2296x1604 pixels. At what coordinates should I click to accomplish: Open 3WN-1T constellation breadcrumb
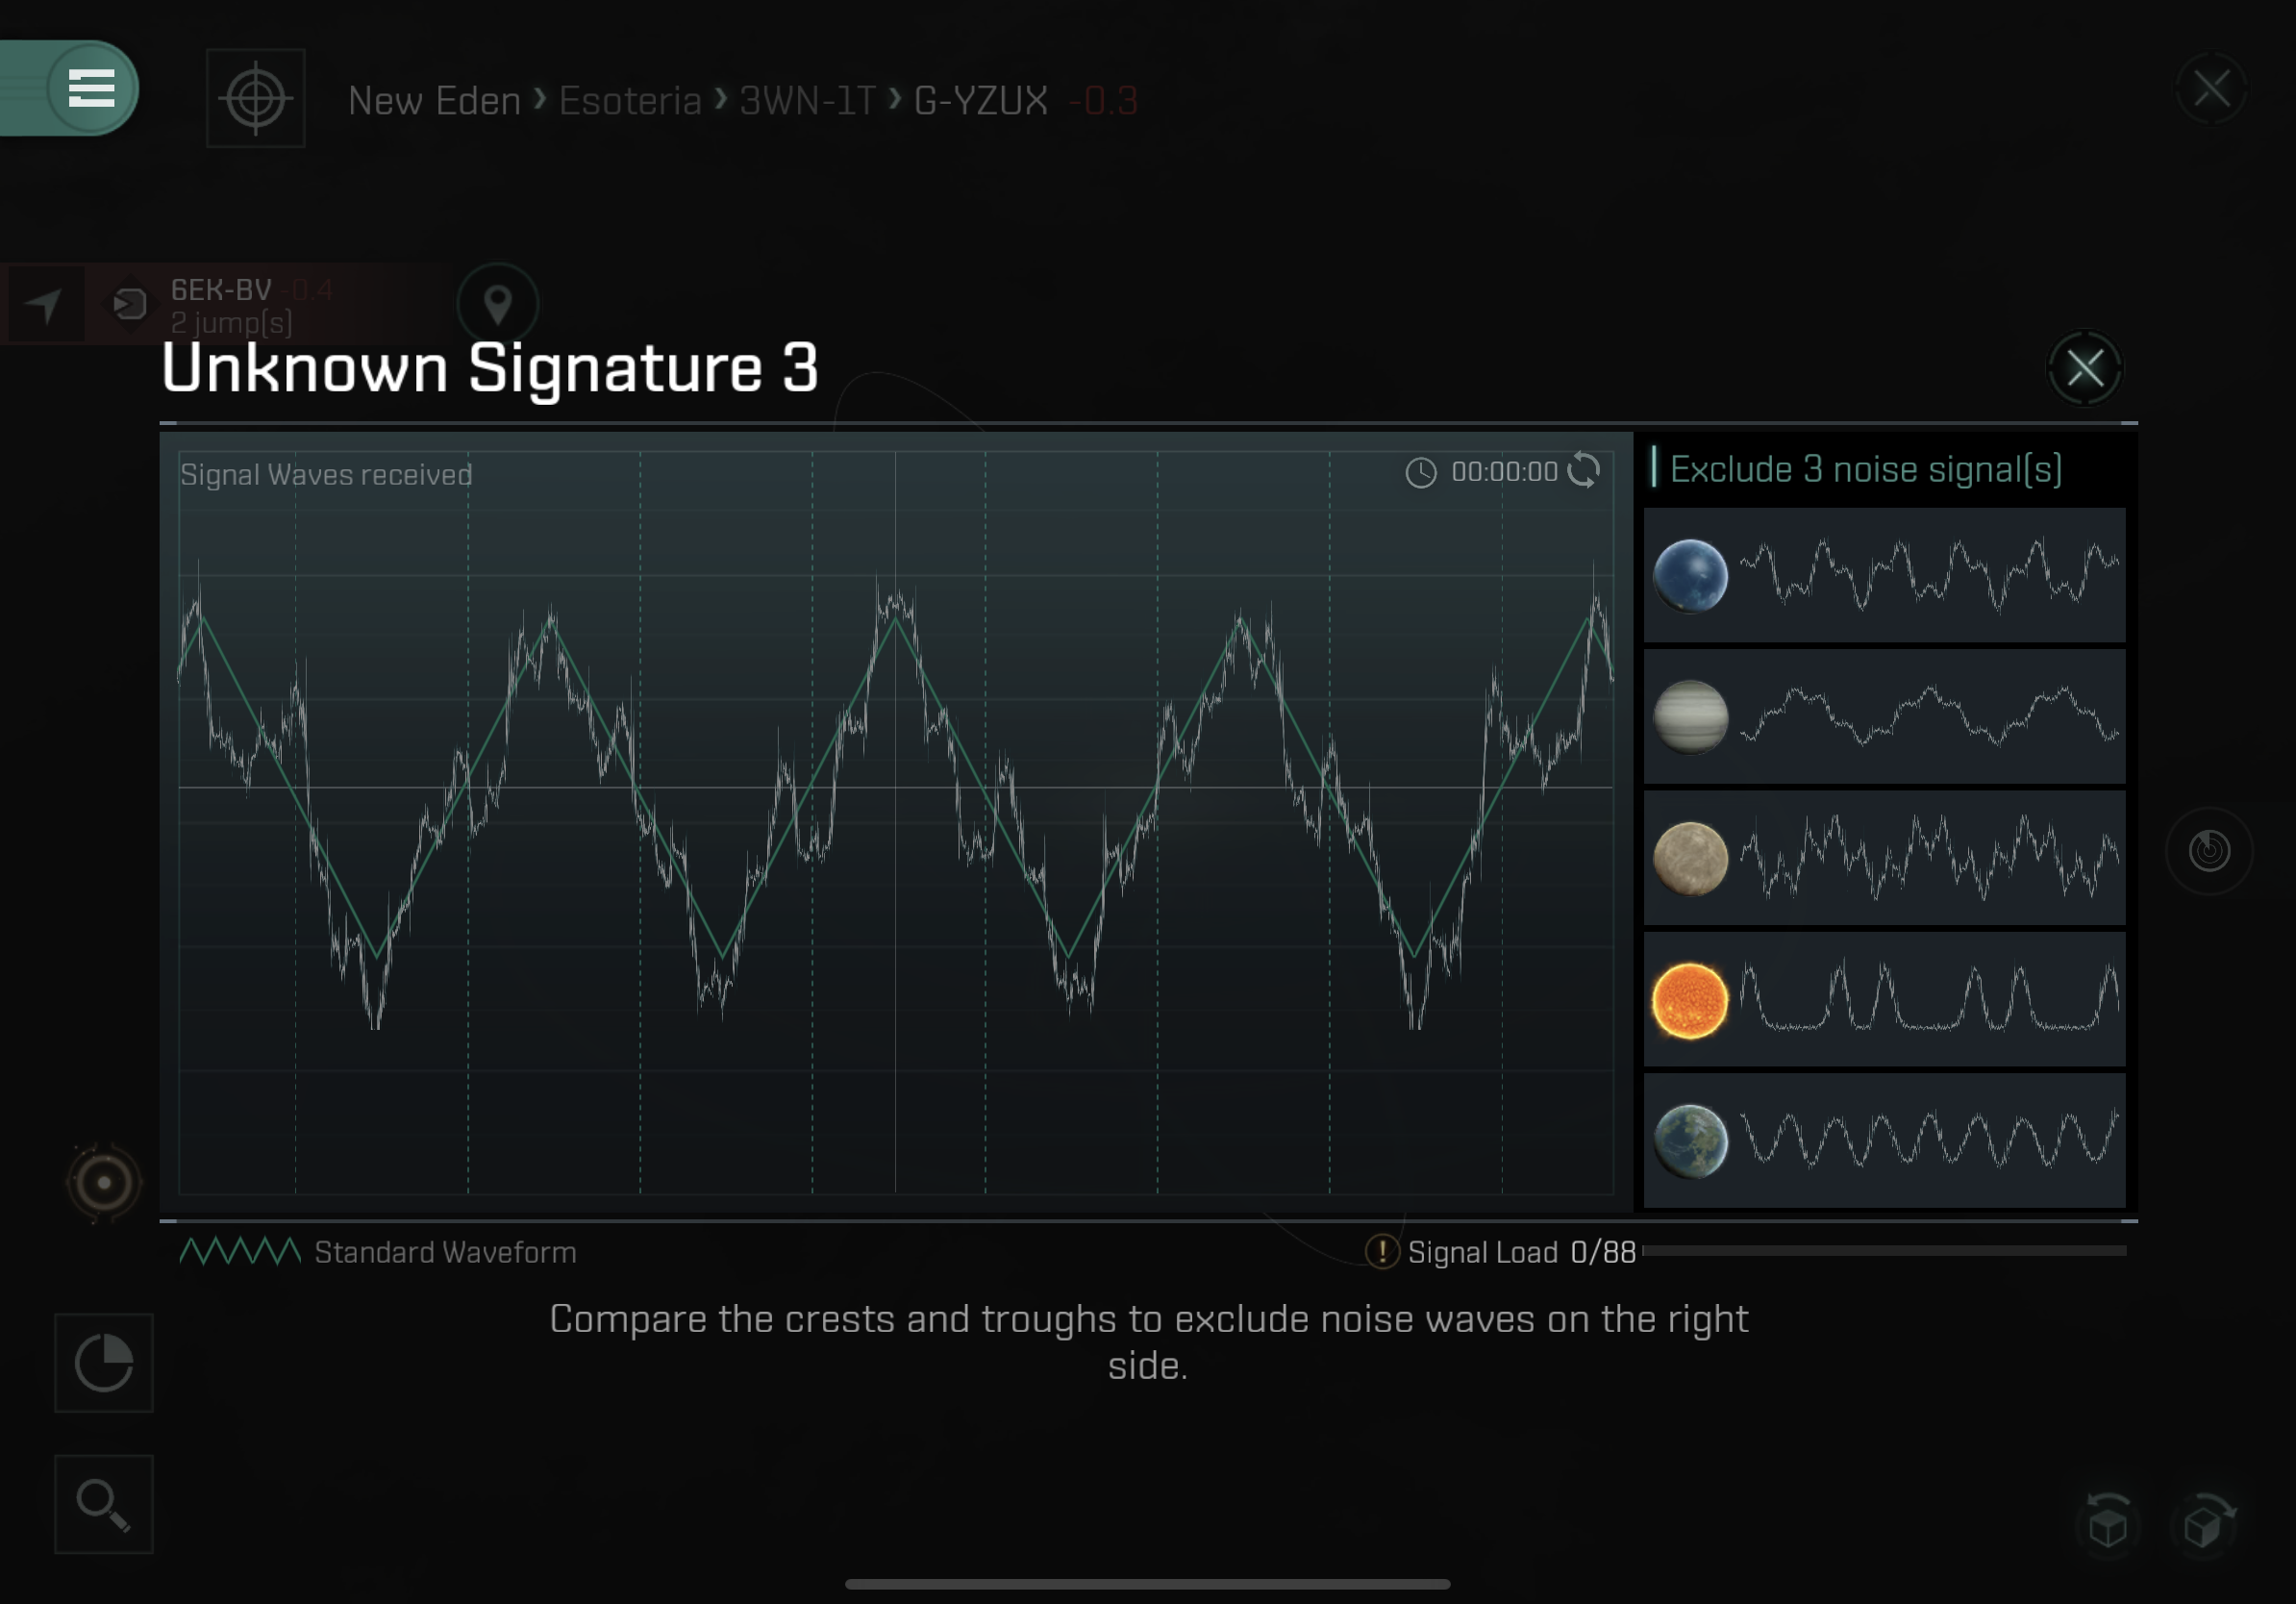point(807,101)
